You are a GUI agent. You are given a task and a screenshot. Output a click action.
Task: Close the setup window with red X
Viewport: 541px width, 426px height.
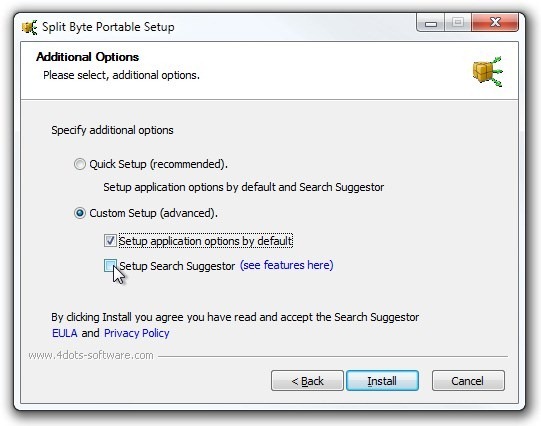[495, 23]
